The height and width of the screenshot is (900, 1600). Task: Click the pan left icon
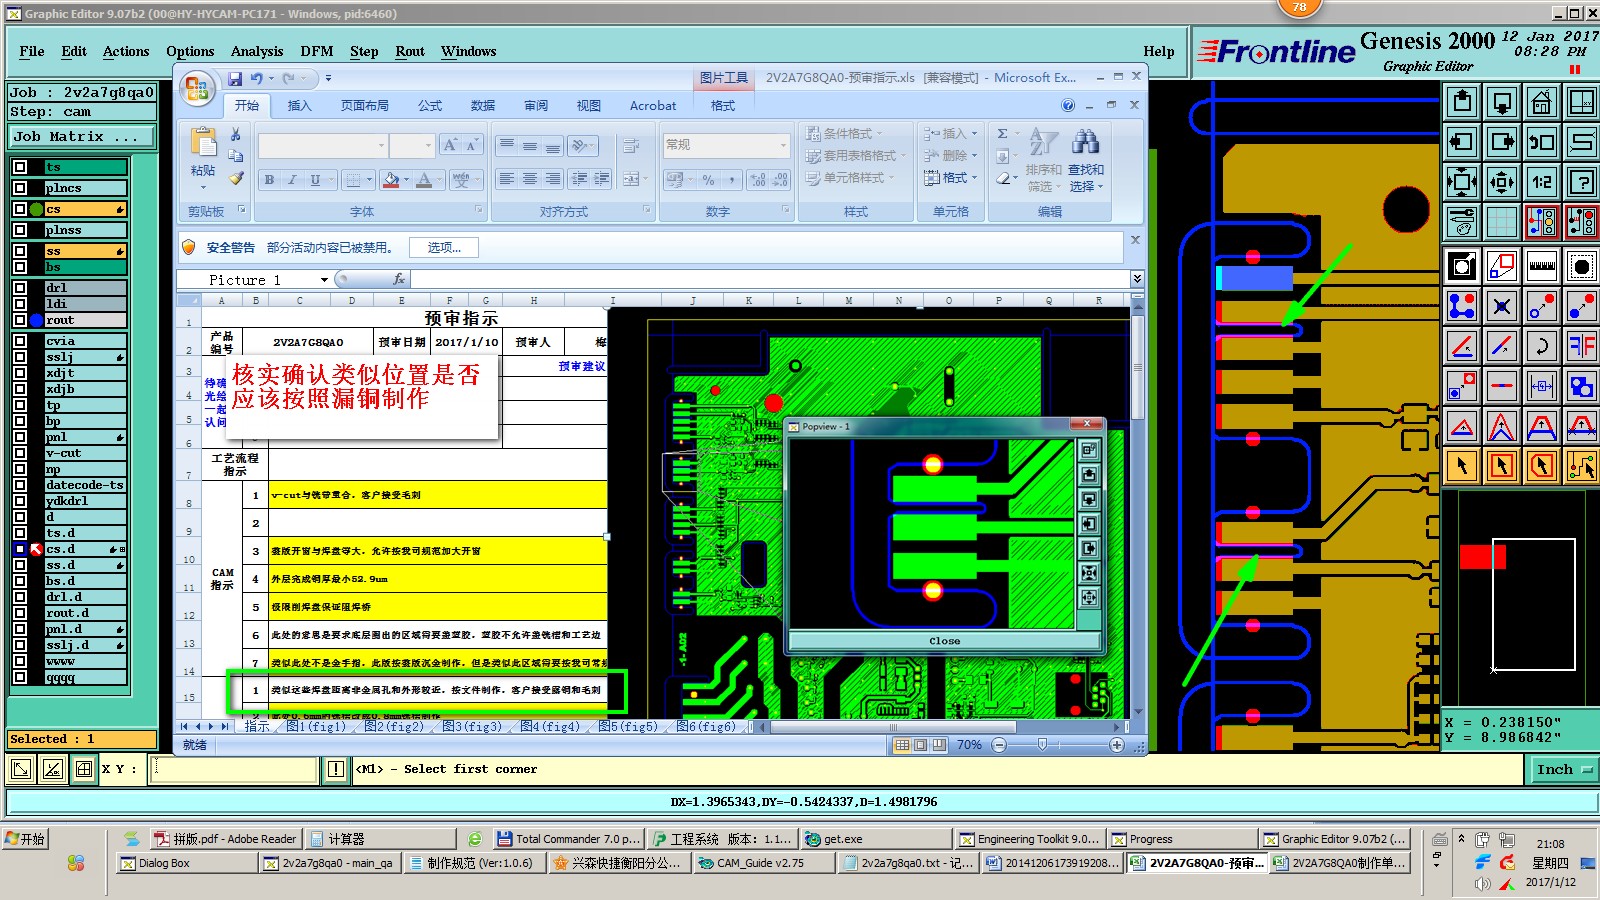1462,142
